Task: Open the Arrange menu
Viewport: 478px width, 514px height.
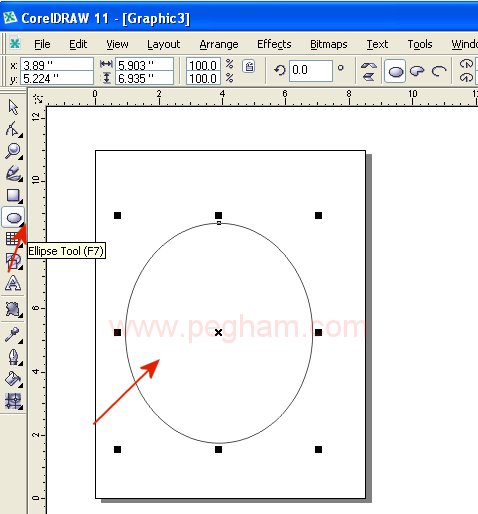Action: 219,44
